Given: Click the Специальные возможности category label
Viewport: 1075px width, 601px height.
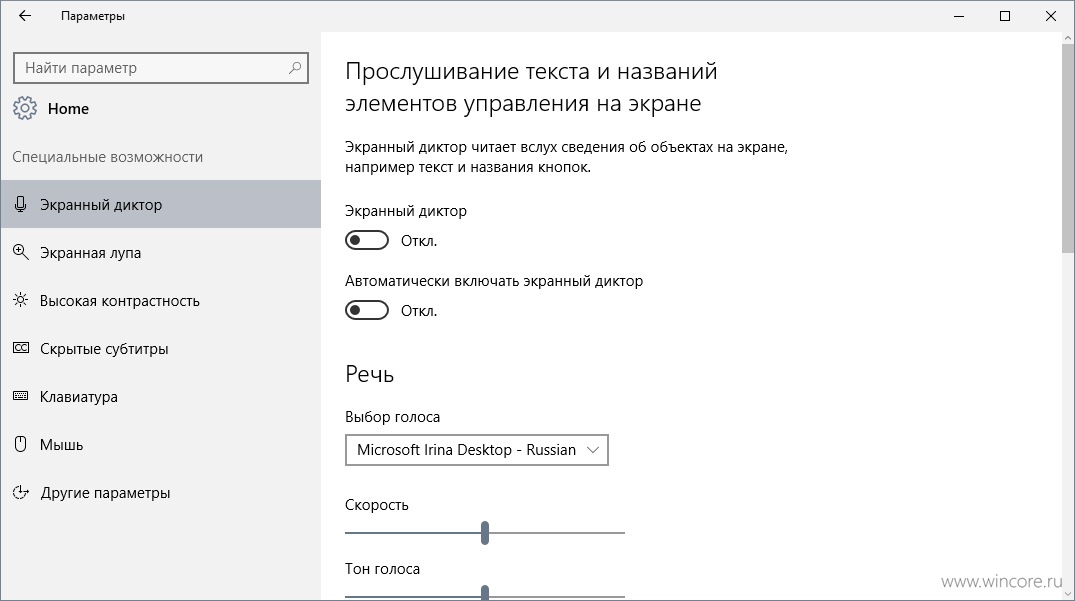Looking at the screenshot, I should (108, 157).
